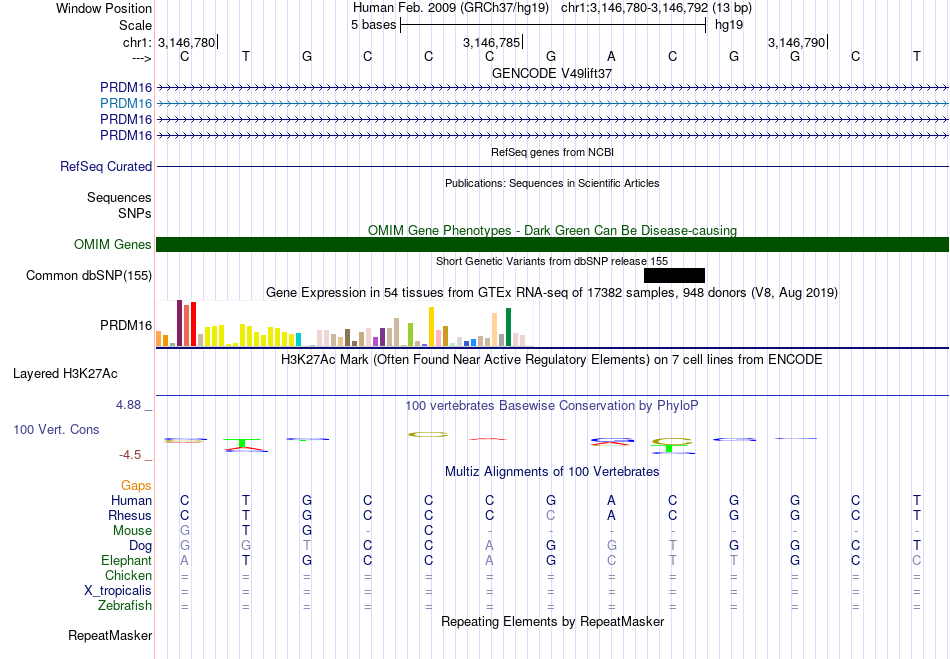Open the RefSeq Curated track label

click(106, 166)
